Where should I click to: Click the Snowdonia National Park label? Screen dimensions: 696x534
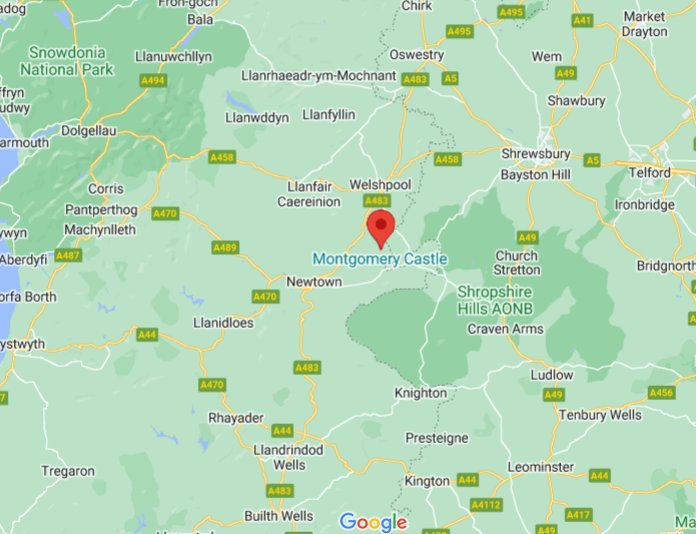coord(67,61)
